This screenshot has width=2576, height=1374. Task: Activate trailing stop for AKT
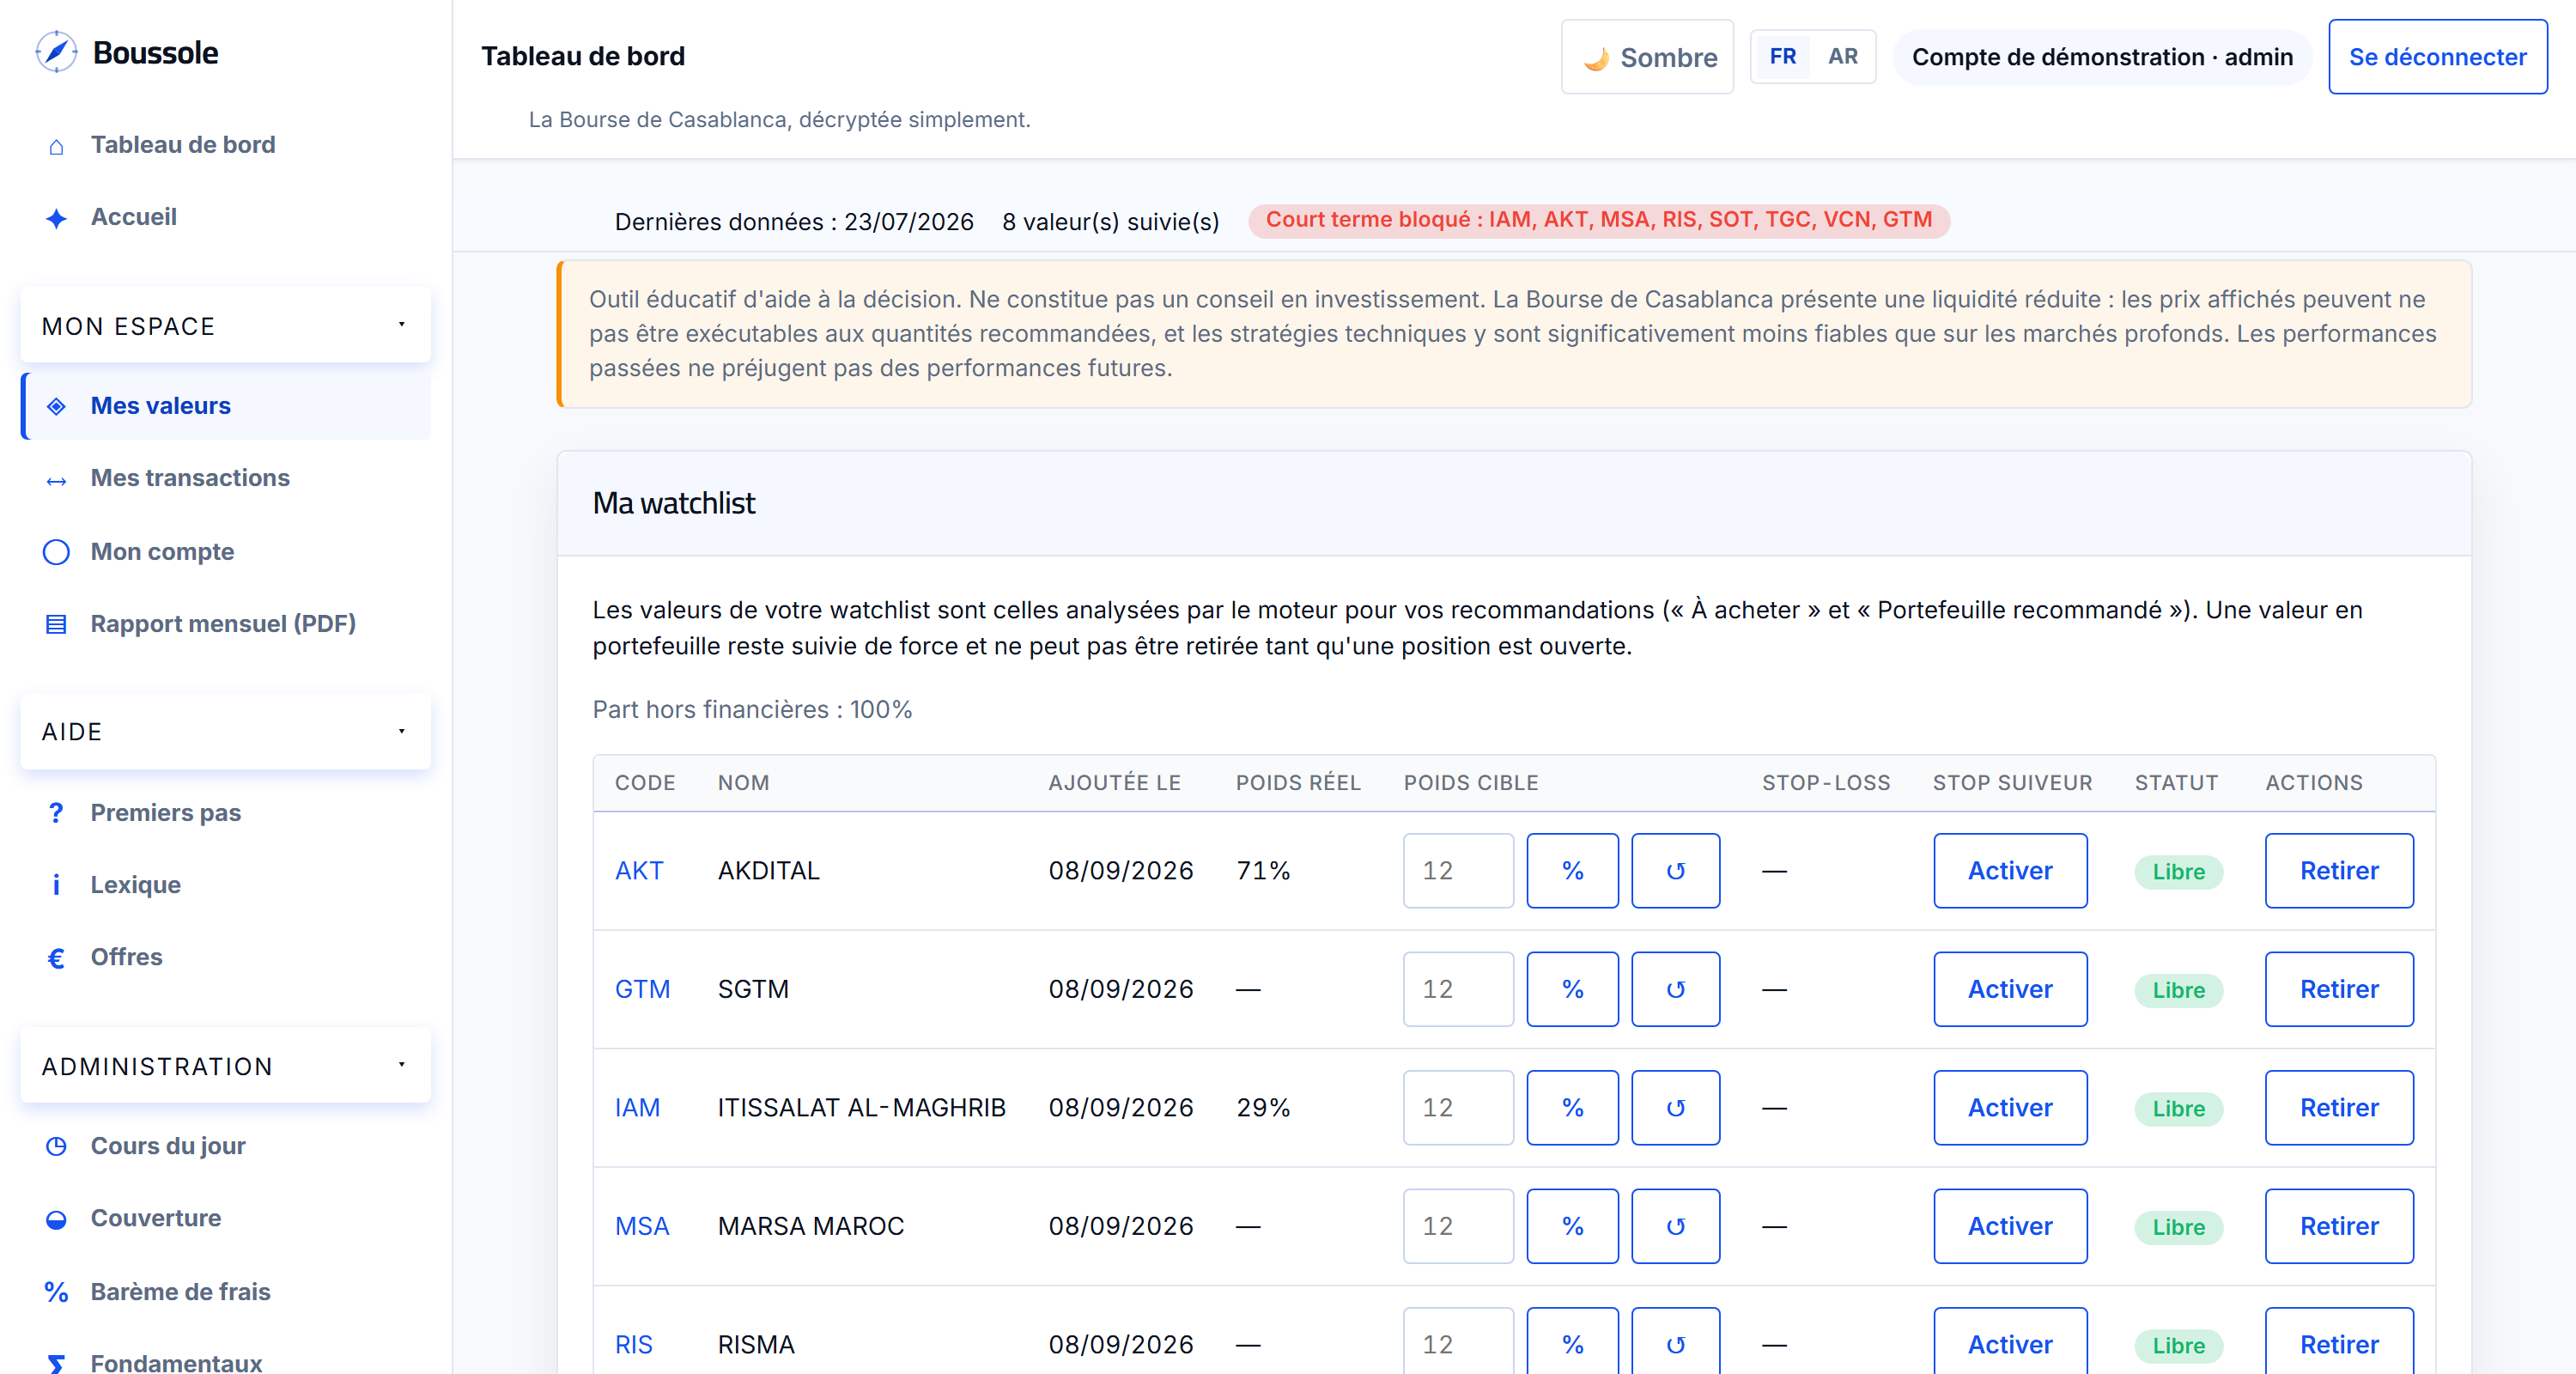(x=2010, y=871)
